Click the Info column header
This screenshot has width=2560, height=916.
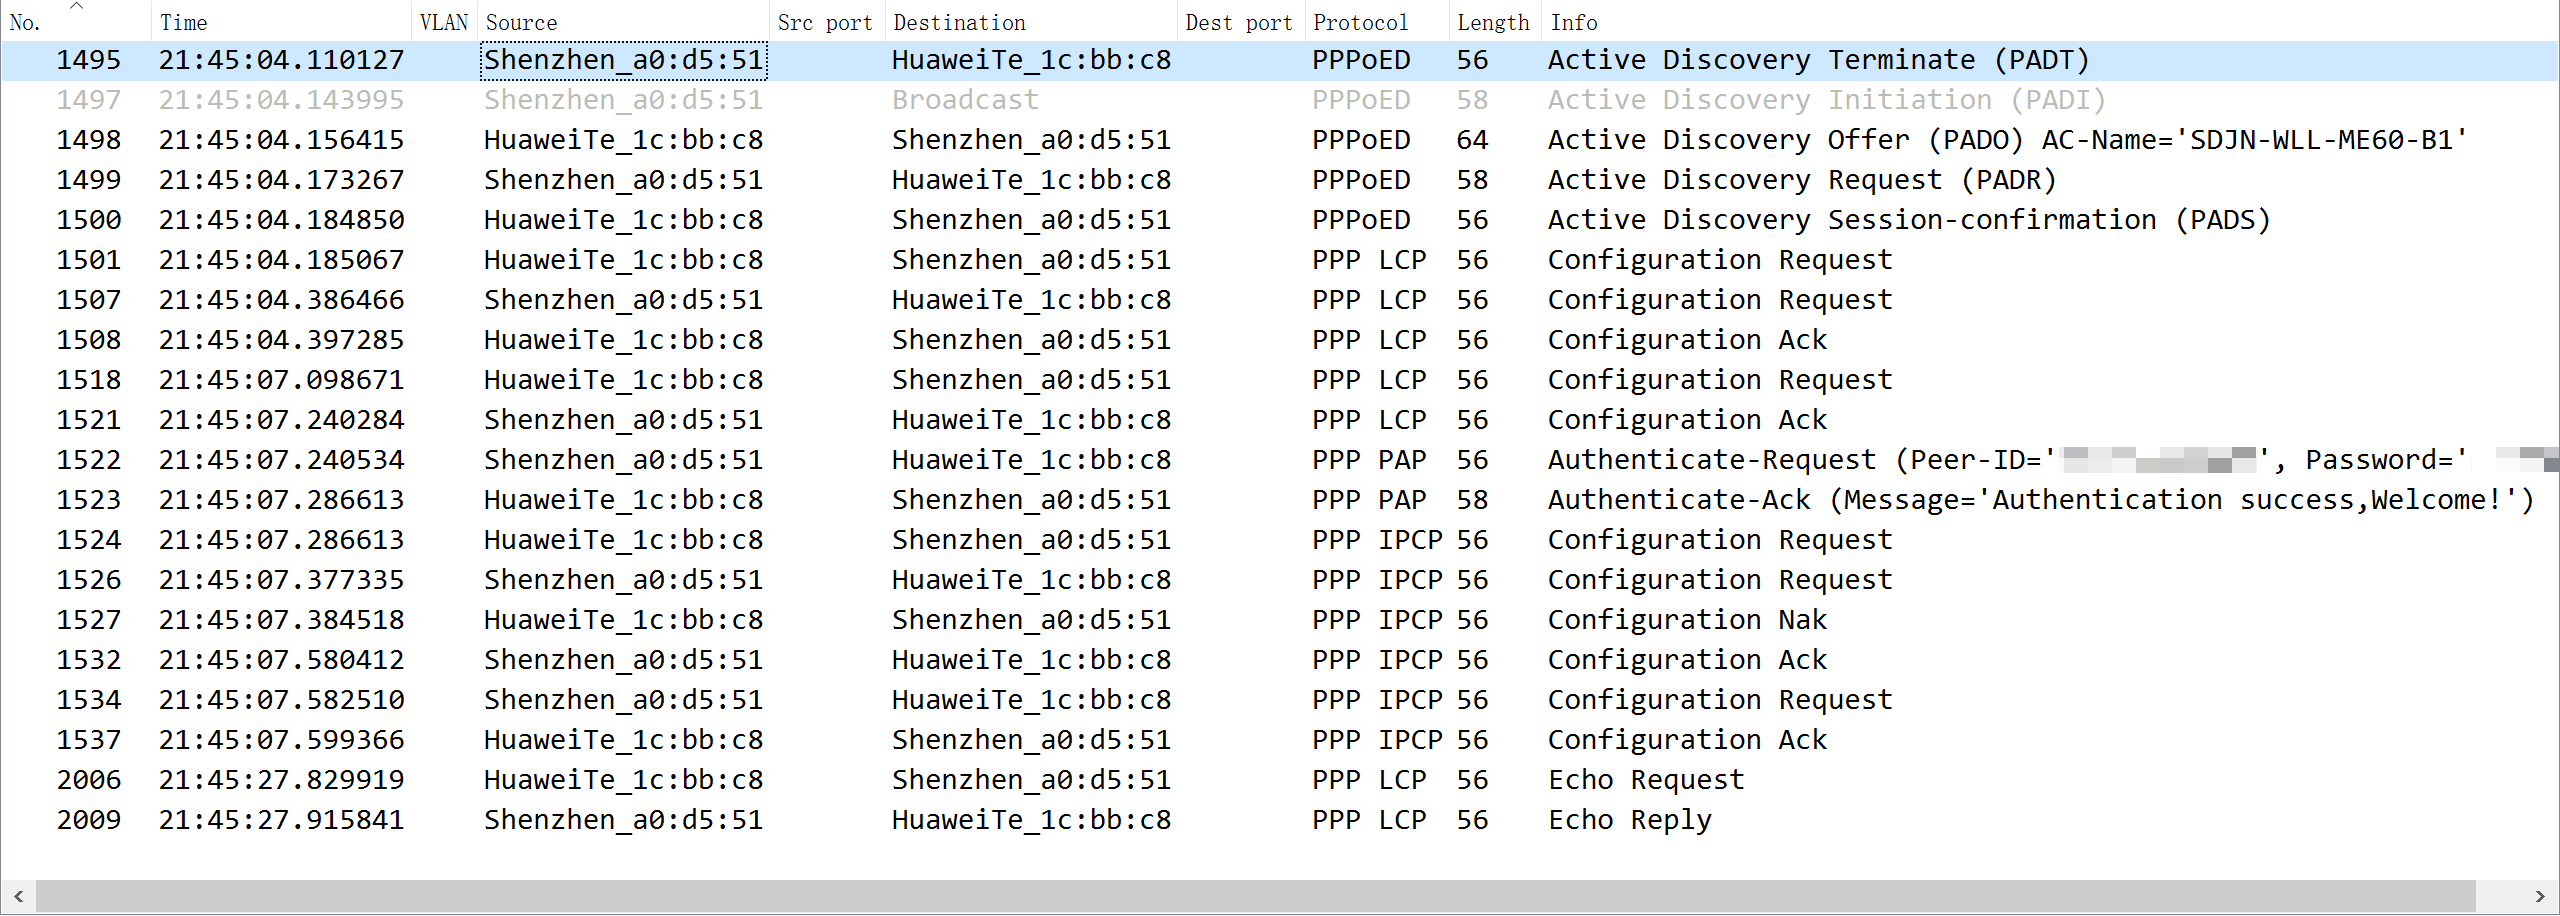point(1574,21)
